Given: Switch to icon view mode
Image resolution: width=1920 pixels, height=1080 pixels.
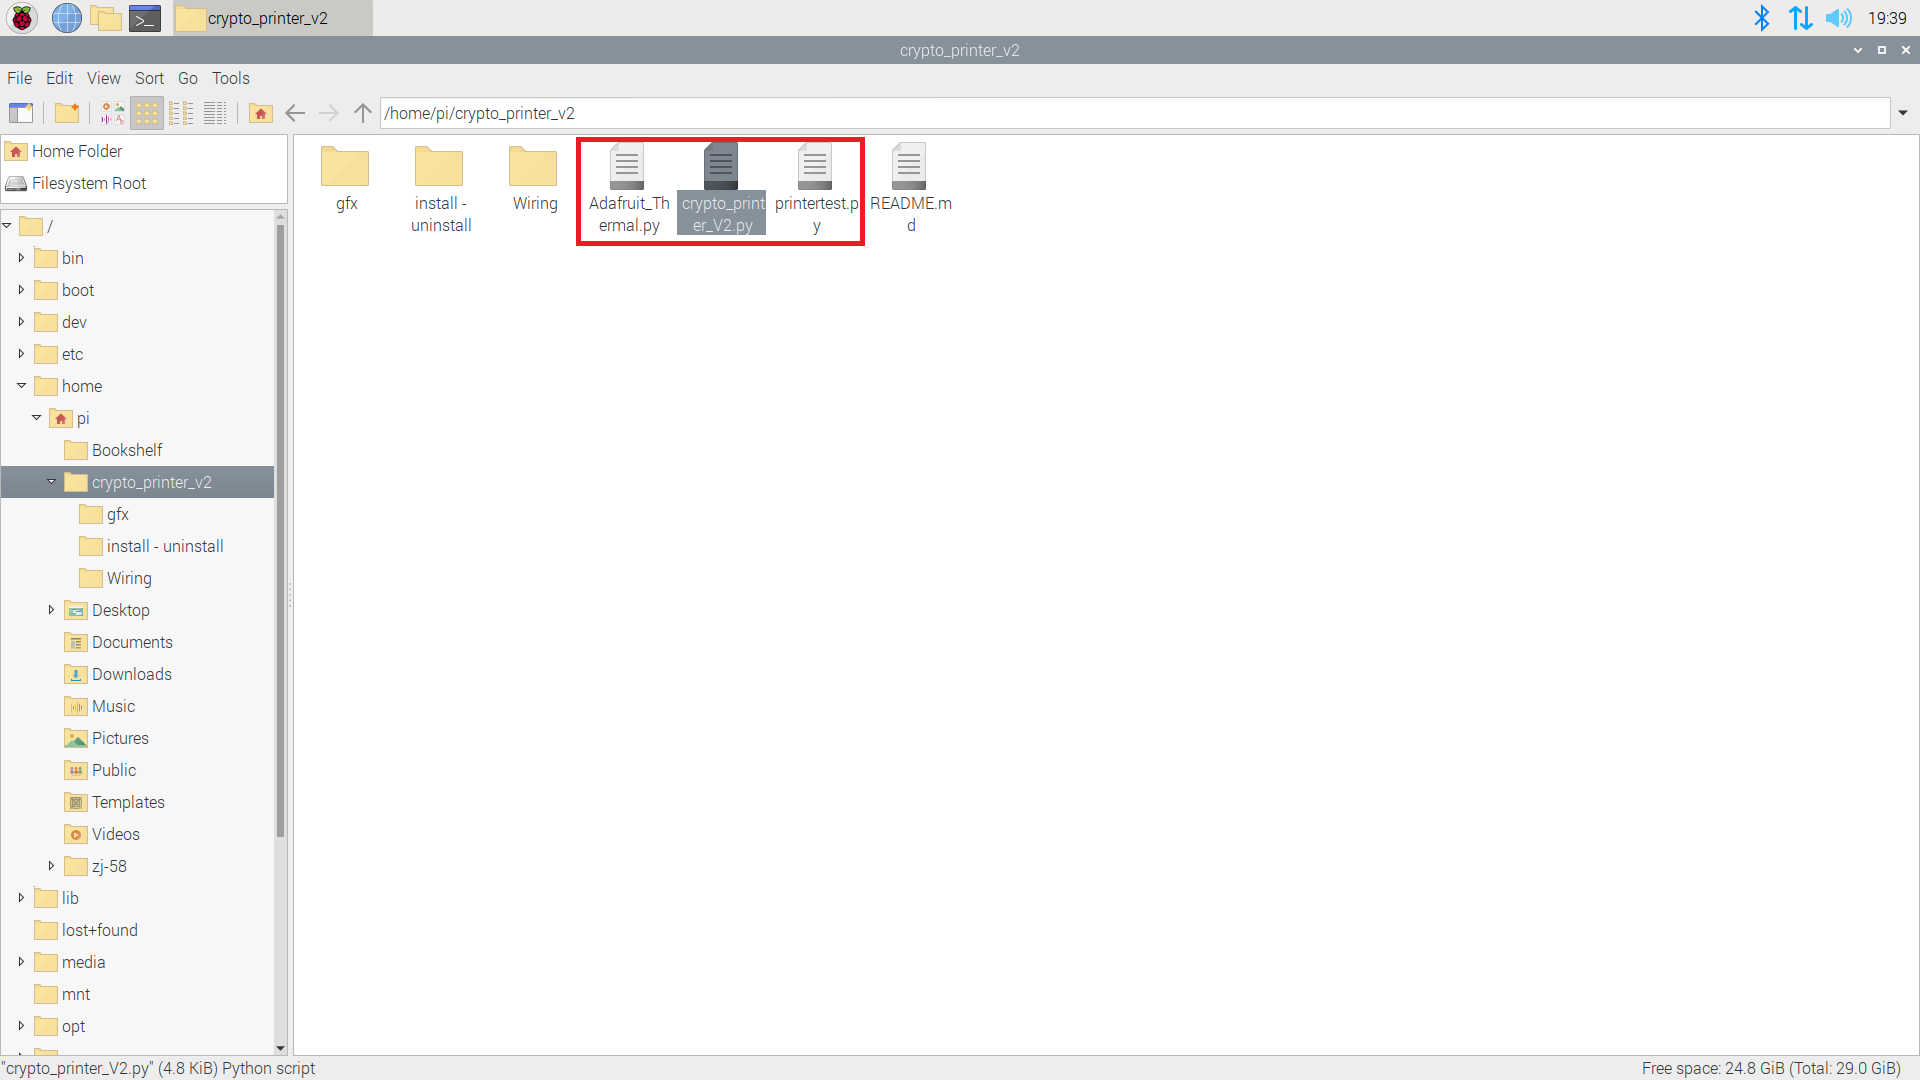Looking at the screenshot, I should pos(147,113).
